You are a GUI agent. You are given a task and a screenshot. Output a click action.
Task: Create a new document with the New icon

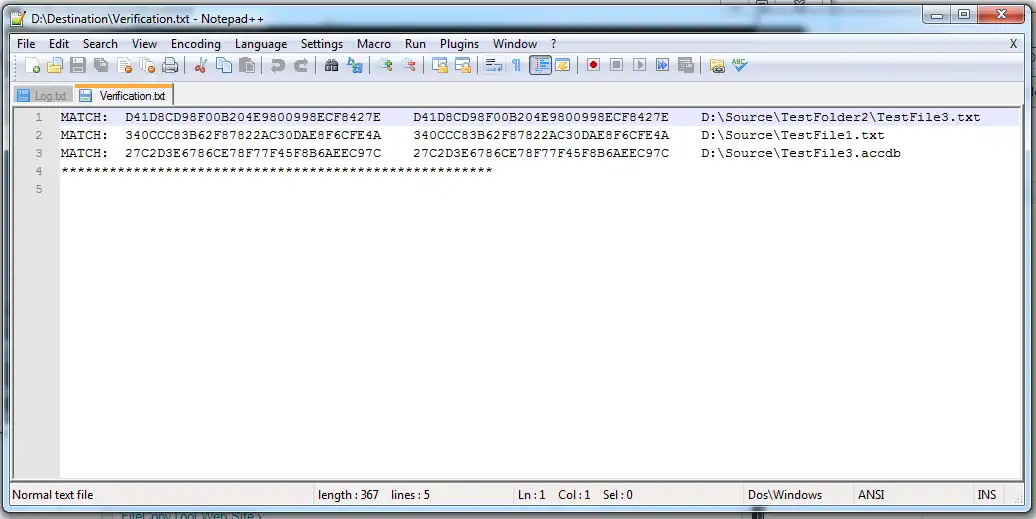click(x=32, y=65)
